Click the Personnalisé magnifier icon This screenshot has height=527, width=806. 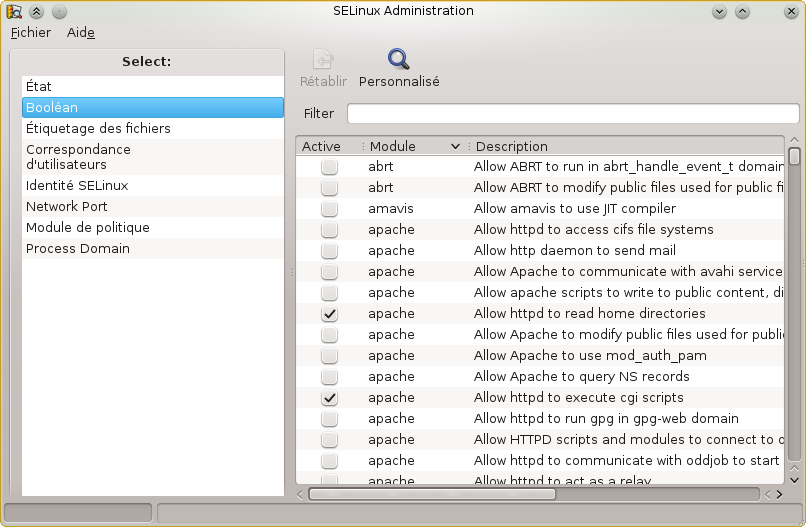398,59
